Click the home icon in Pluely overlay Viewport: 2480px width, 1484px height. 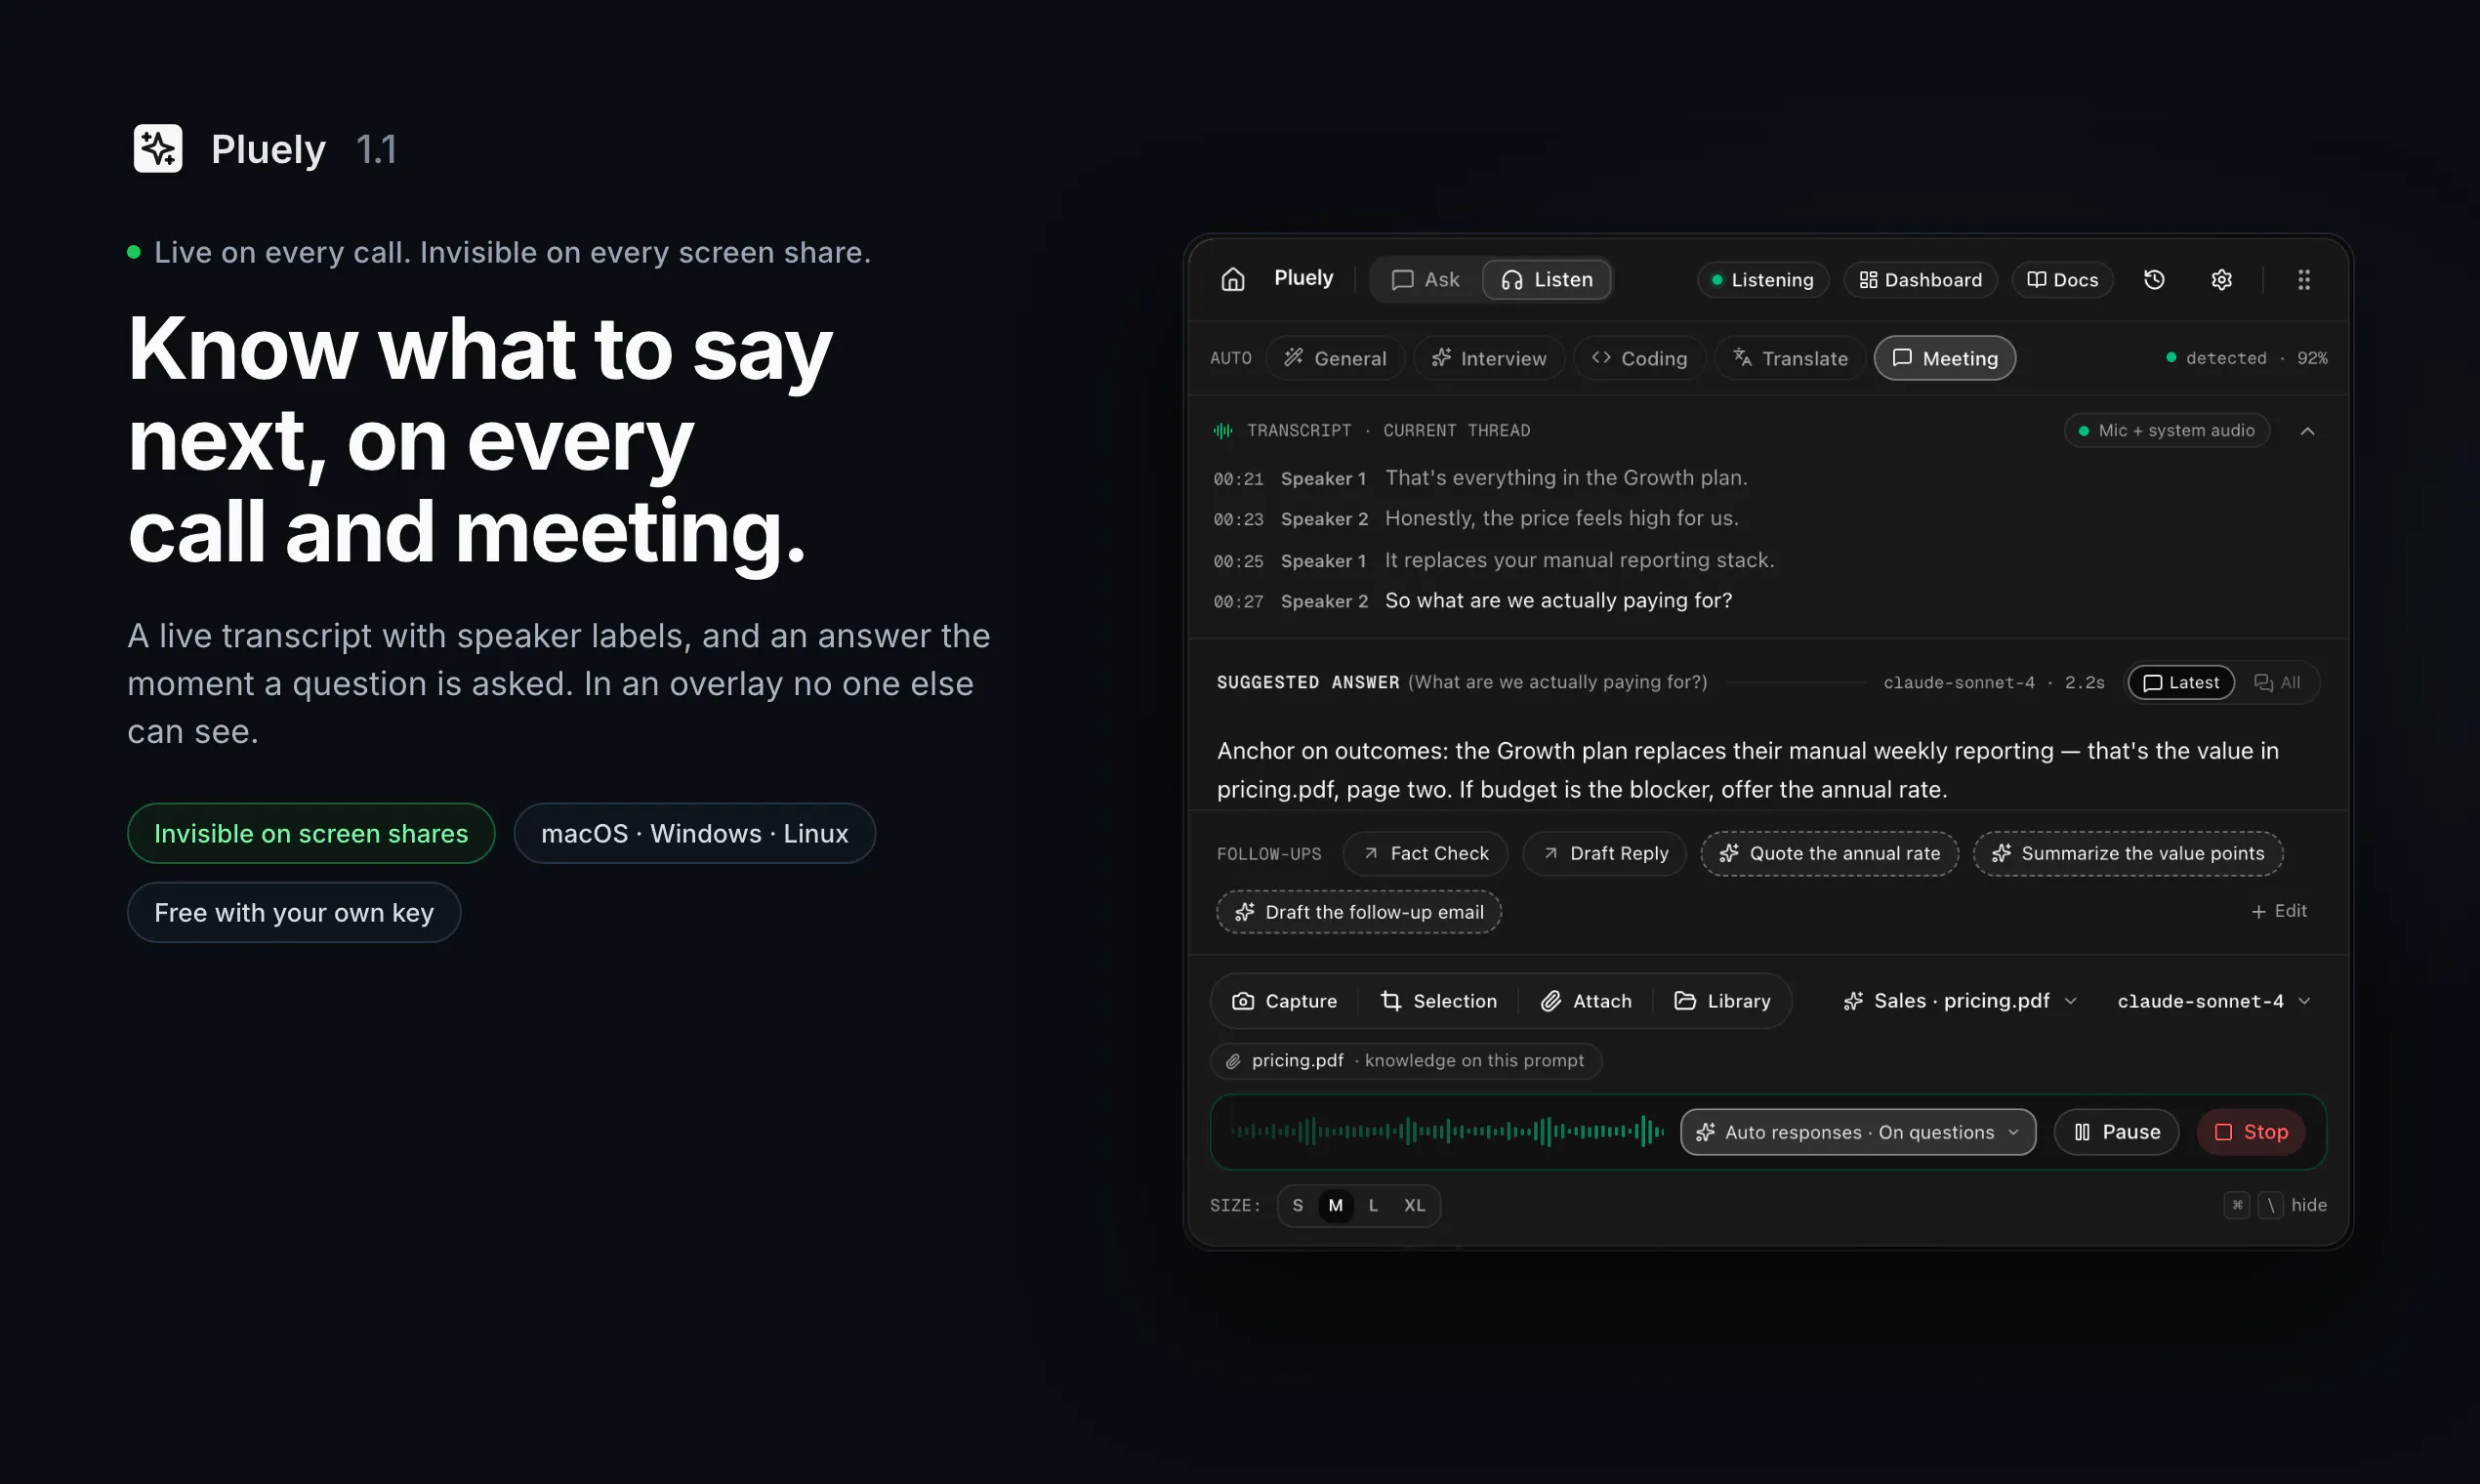tap(1232, 280)
